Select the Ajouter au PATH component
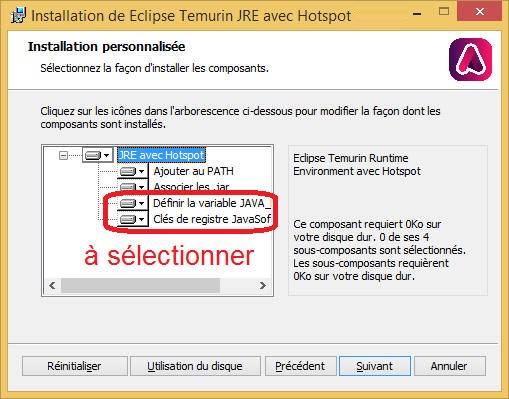509x399 pixels. point(193,171)
